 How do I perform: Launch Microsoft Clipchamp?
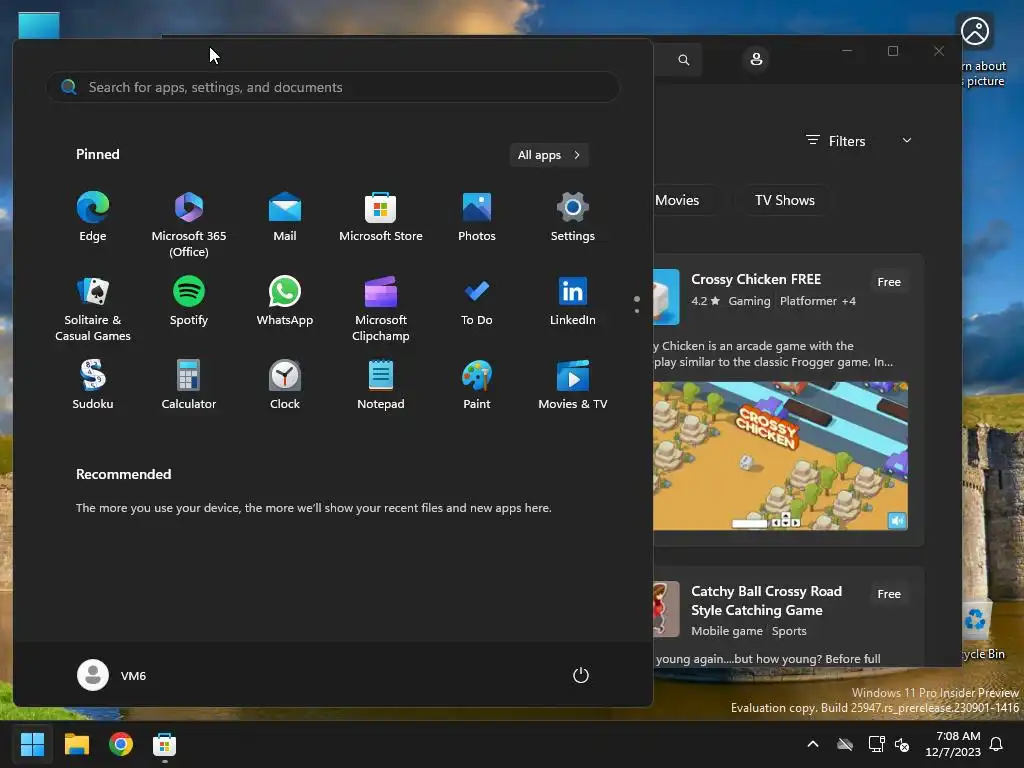point(381,310)
